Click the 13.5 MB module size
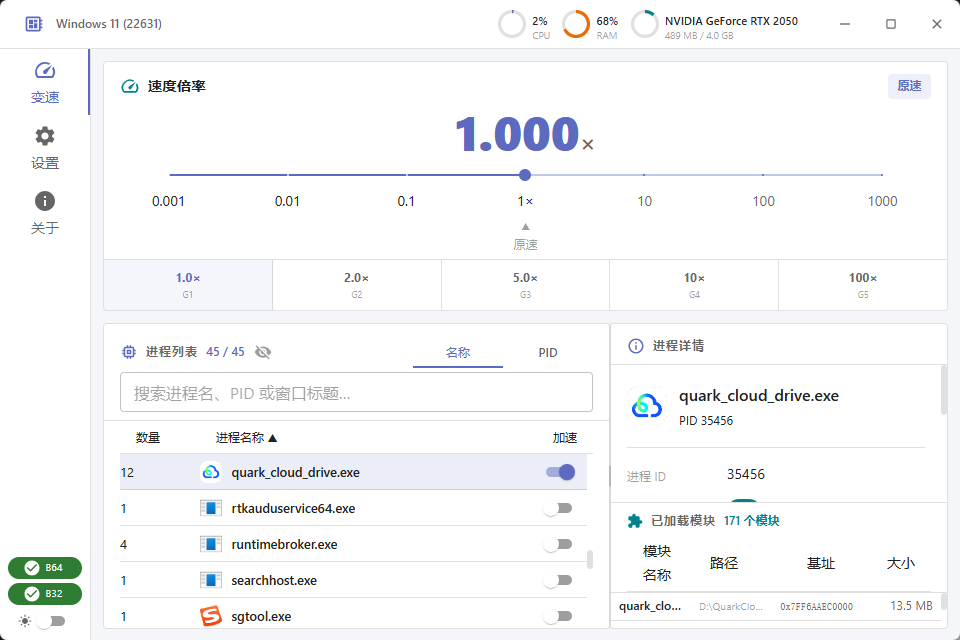This screenshot has width=960, height=640. click(x=911, y=606)
